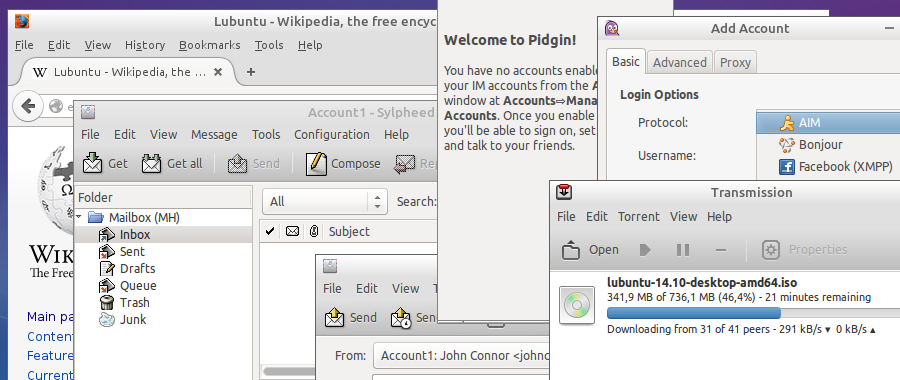Open the All filter dropdown in Sylpheed
The image size is (900, 380).
click(324, 201)
